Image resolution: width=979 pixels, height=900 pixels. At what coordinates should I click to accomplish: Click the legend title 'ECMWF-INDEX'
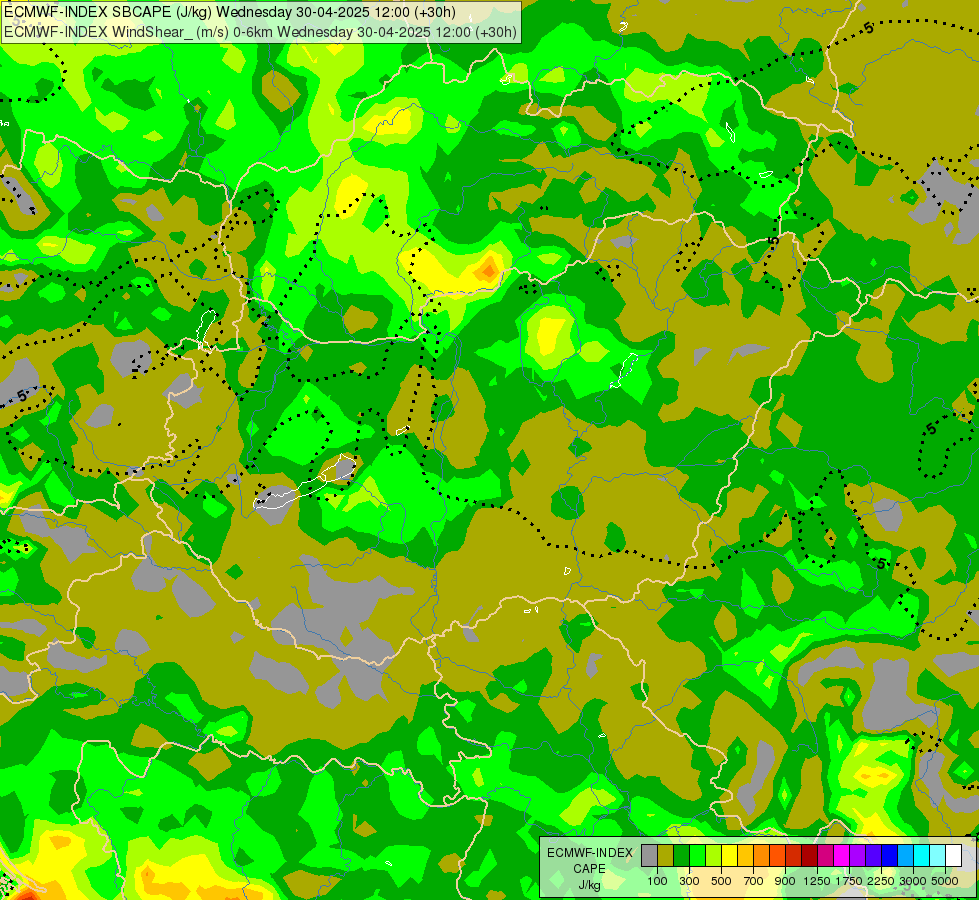tap(590, 853)
